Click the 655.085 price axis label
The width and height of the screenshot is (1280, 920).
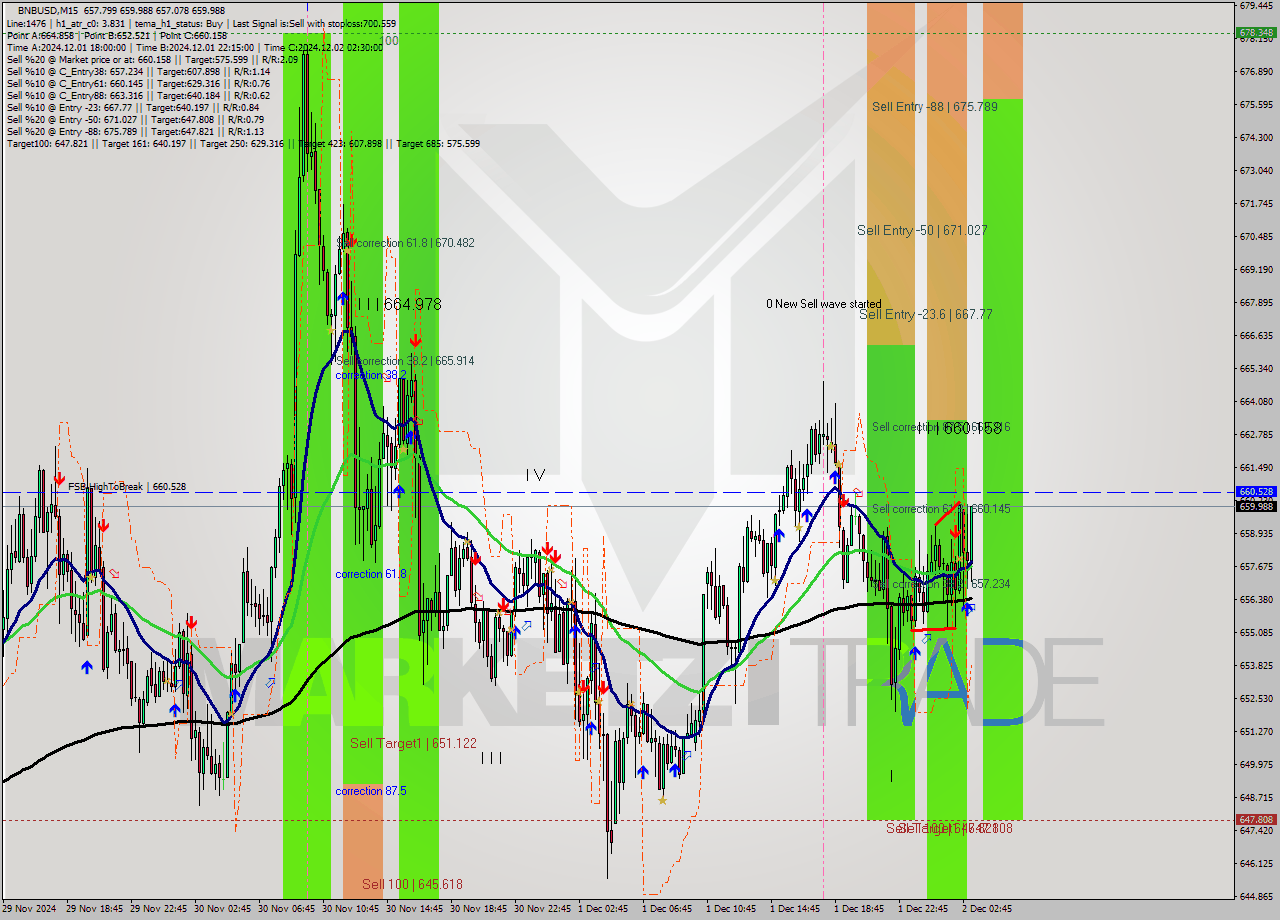pos(1256,632)
